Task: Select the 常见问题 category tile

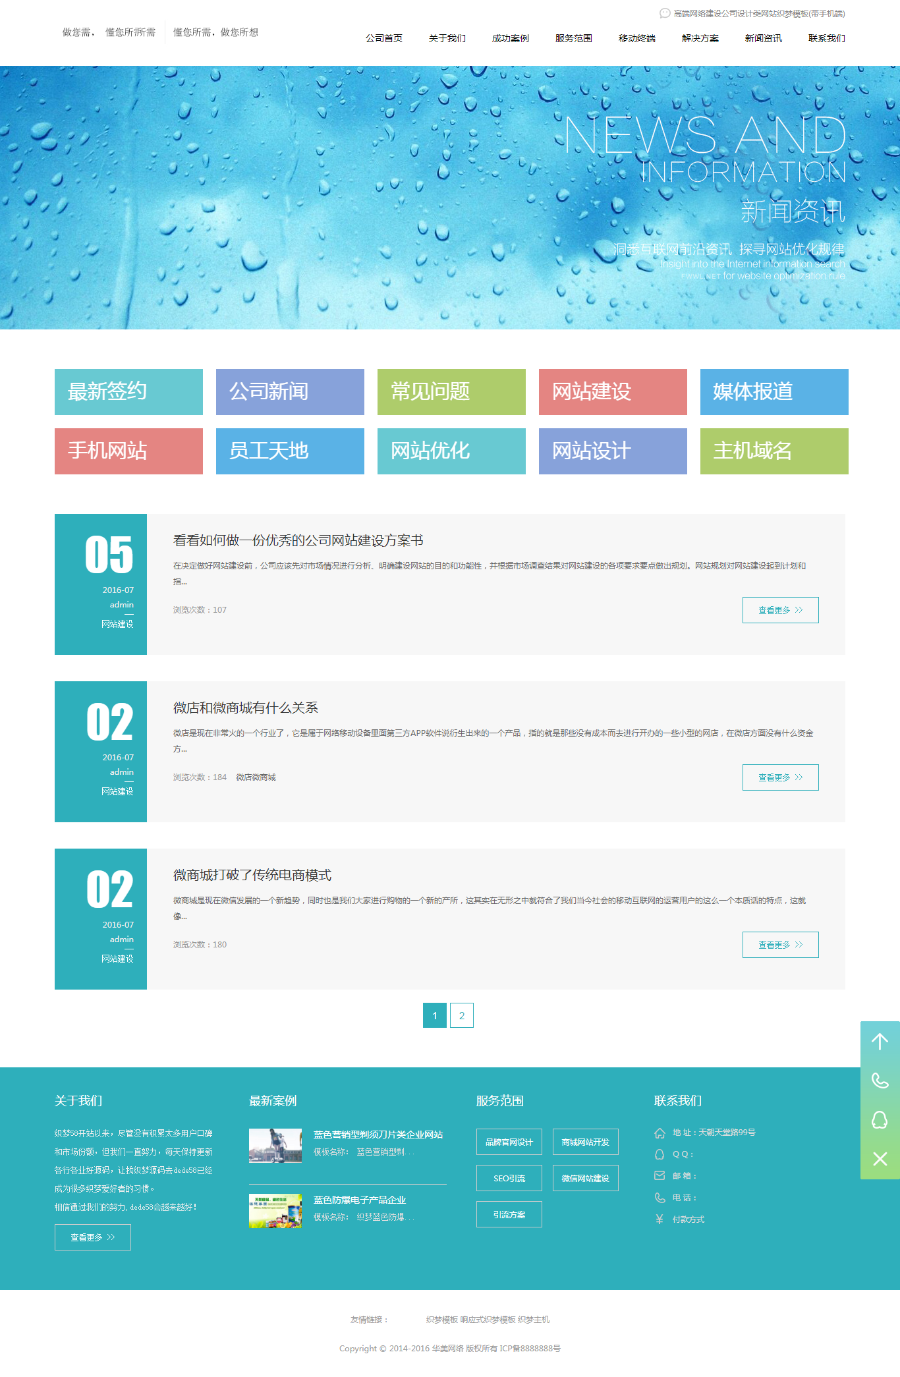Action: tap(451, 392)
